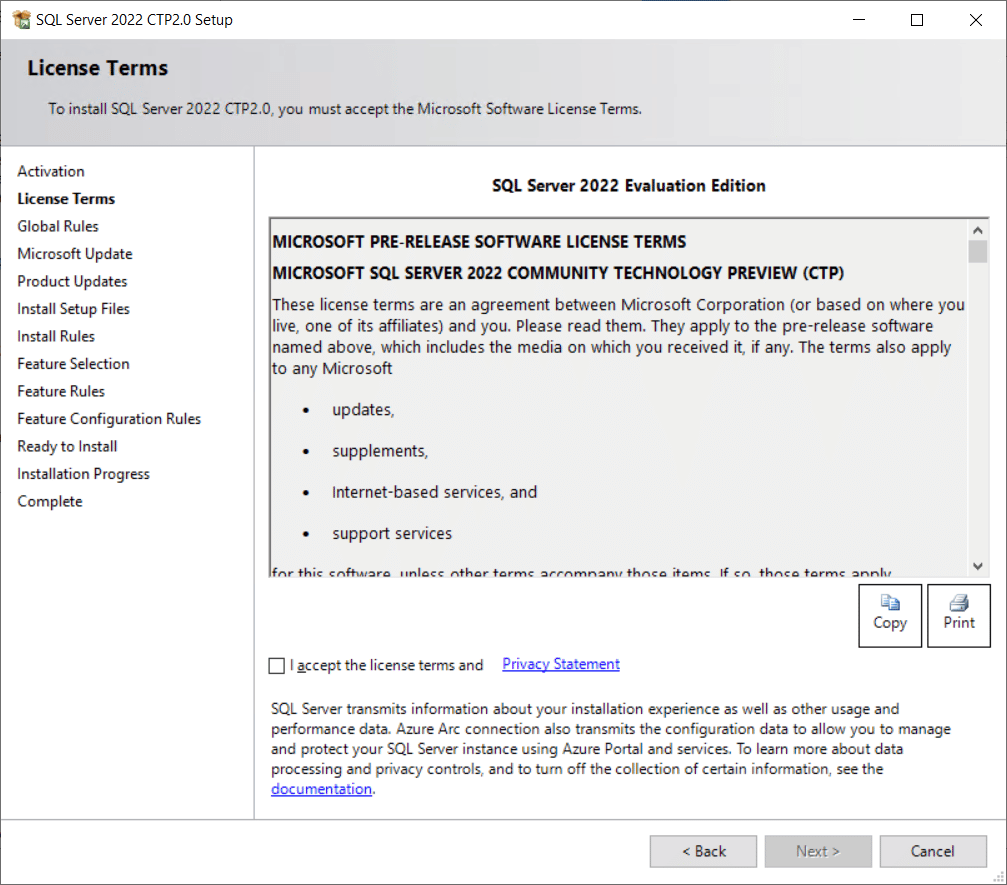This screenshot has height=885, width=1007.
Task: Click the 'supplements,' bullet in license text
Action: pyautogui.click(x=380, y=451)
